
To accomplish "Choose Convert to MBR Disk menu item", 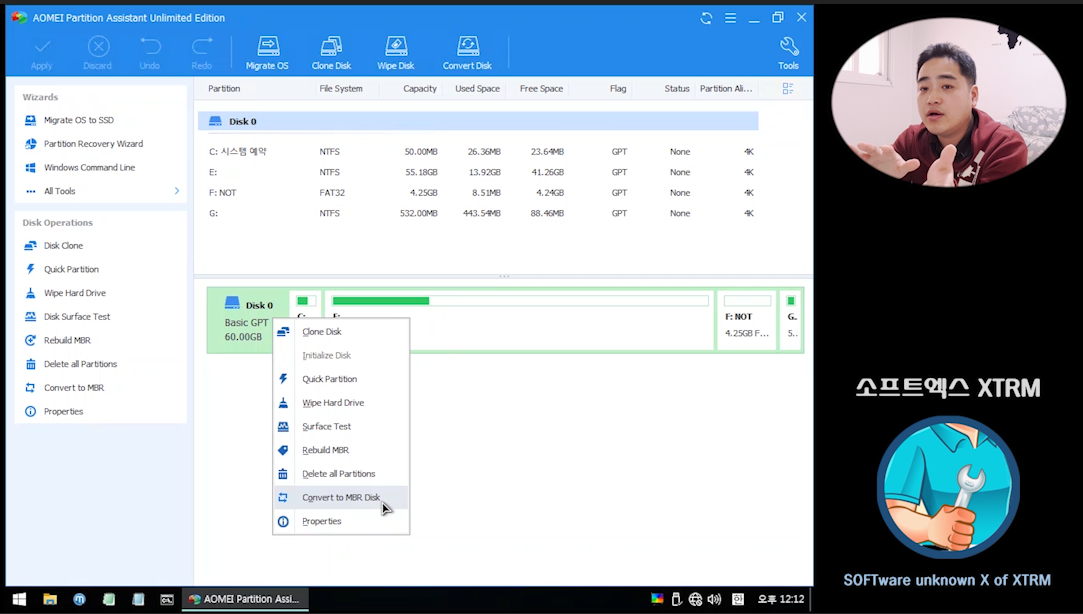I will point(341,497).
